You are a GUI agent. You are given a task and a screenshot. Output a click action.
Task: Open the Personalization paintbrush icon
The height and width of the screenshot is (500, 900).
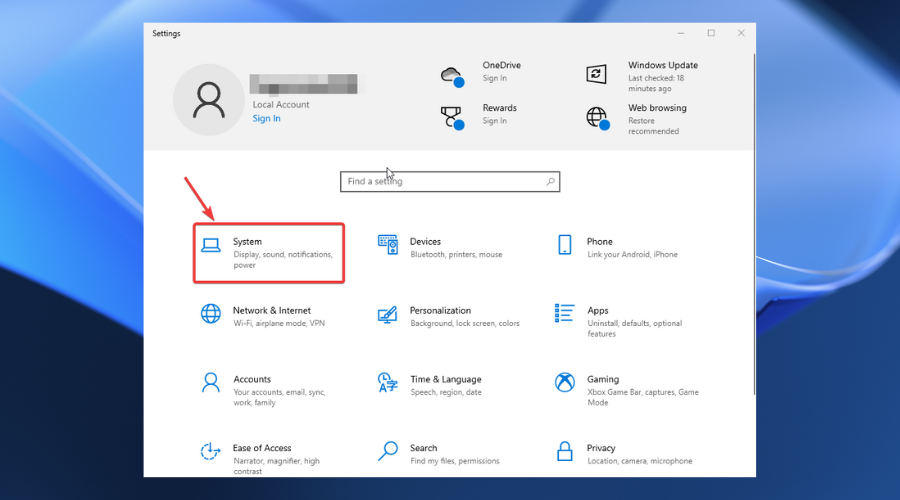(x=387, y=315)
